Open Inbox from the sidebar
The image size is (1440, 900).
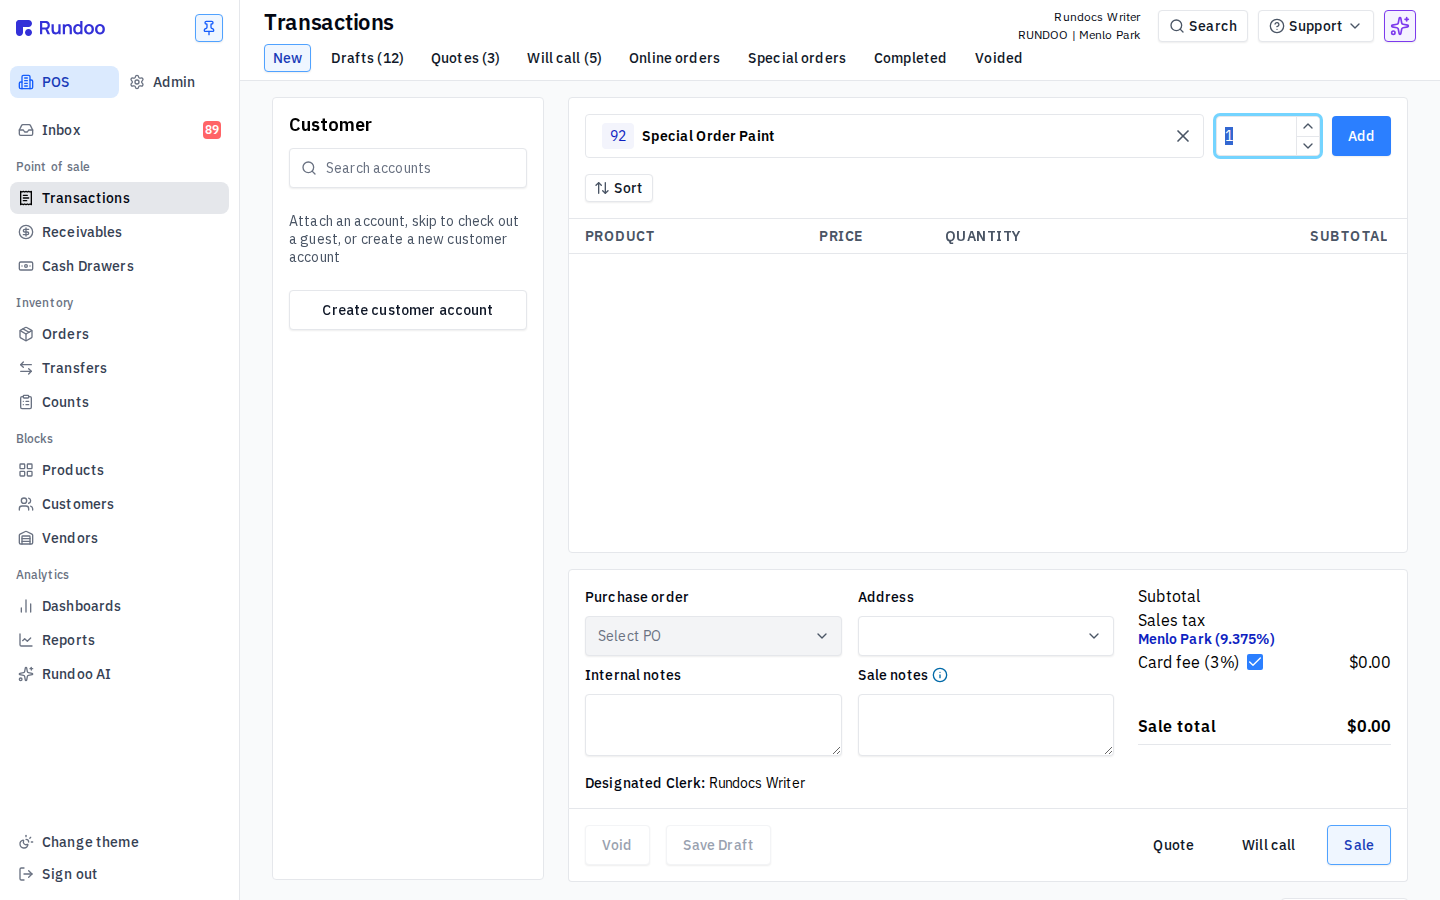click(119, 130)
